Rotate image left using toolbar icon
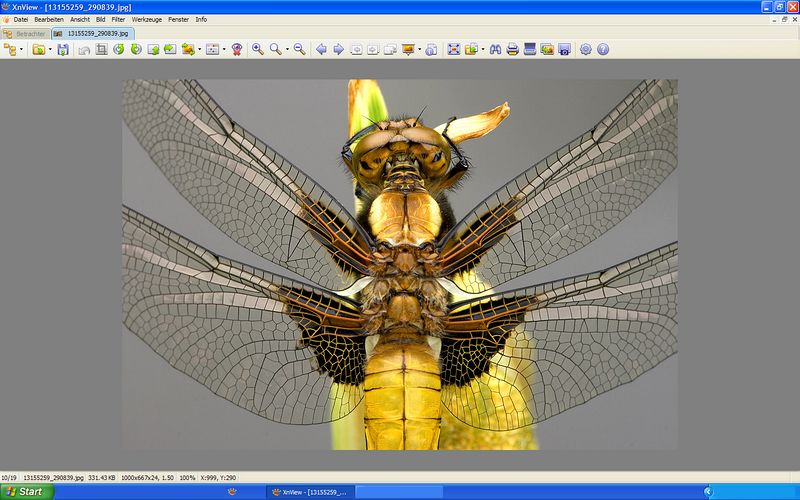Image resolution: width=800 pixels, height=500 pixels. point(119,49)
